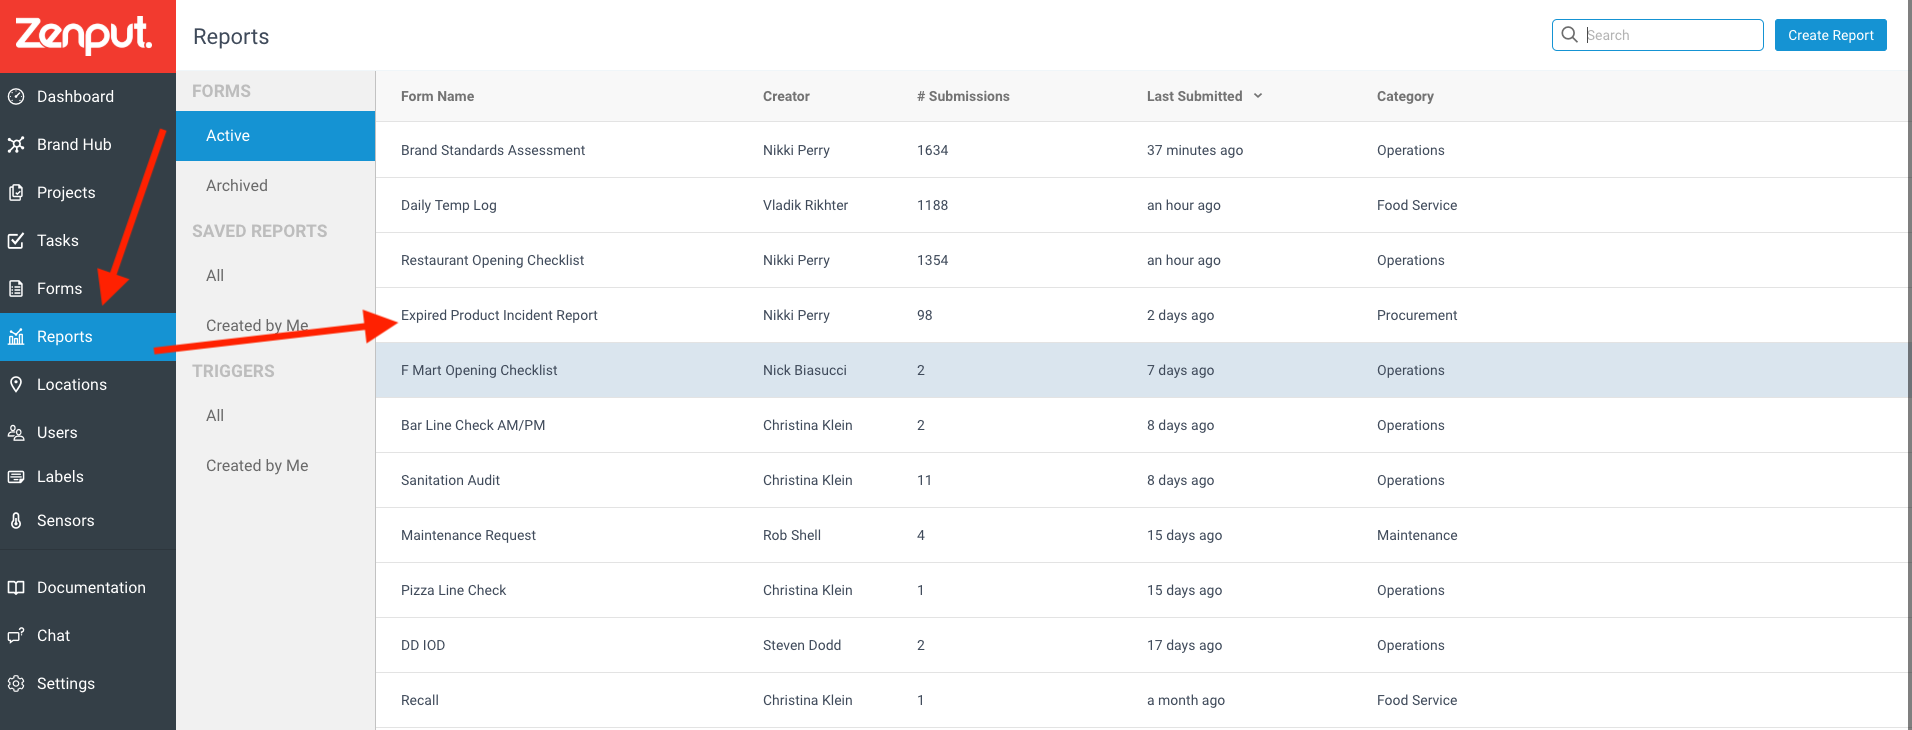Click the Users people icon
1912x730 pixels.
tap(16, 433)
